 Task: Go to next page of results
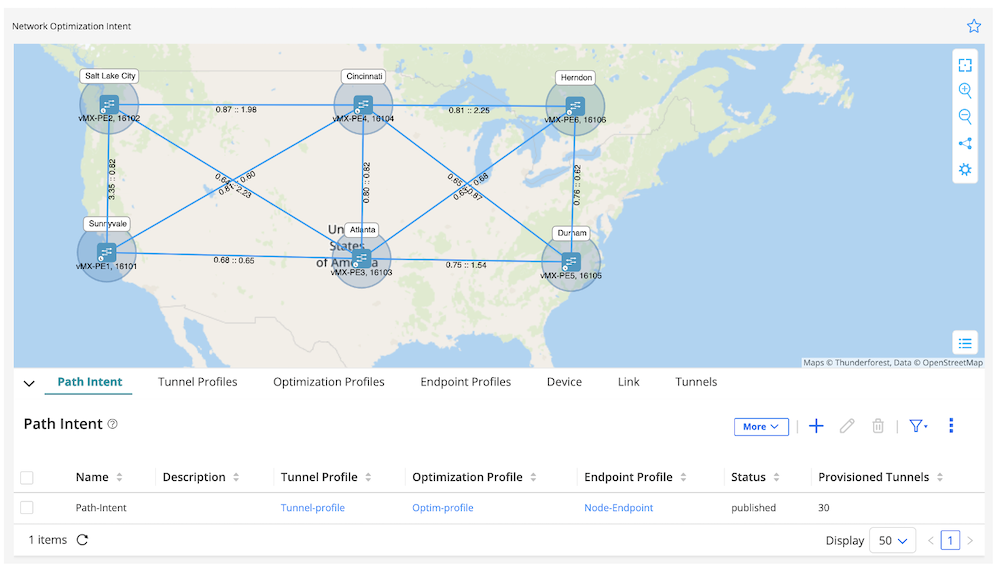click(970, 540)
